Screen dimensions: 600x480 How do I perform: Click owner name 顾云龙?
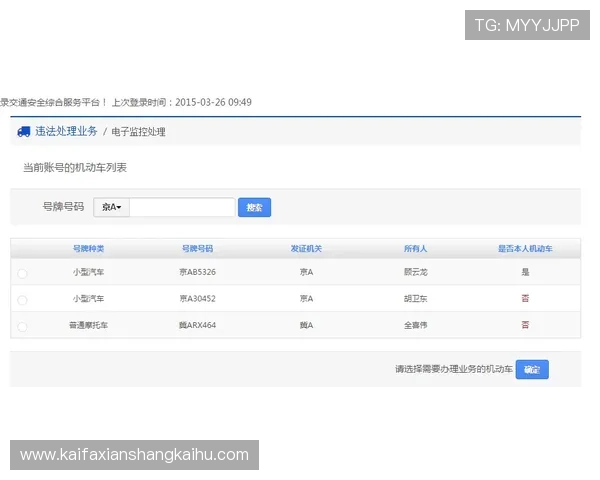tap(416, 272)
